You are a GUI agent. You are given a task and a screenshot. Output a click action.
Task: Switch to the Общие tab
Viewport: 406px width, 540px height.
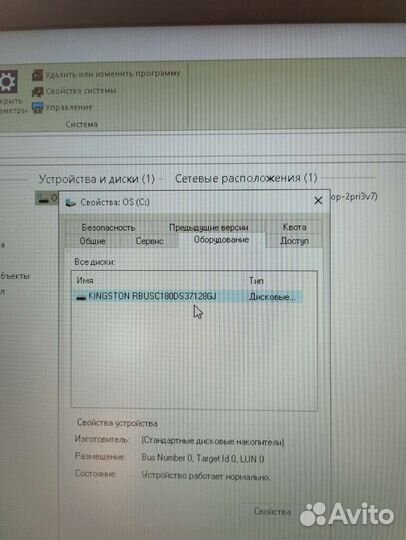(x=92, y=241)
